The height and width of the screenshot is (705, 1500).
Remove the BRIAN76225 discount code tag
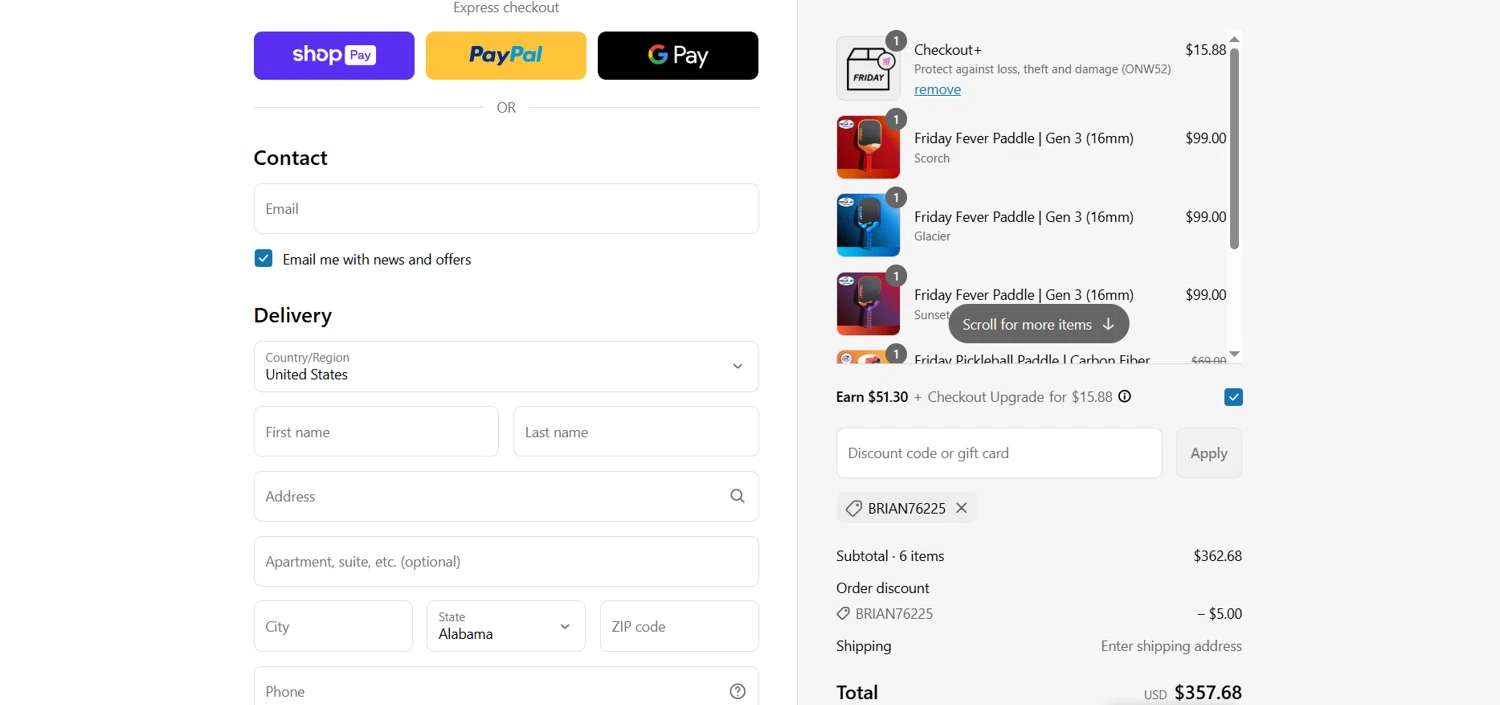961,508
